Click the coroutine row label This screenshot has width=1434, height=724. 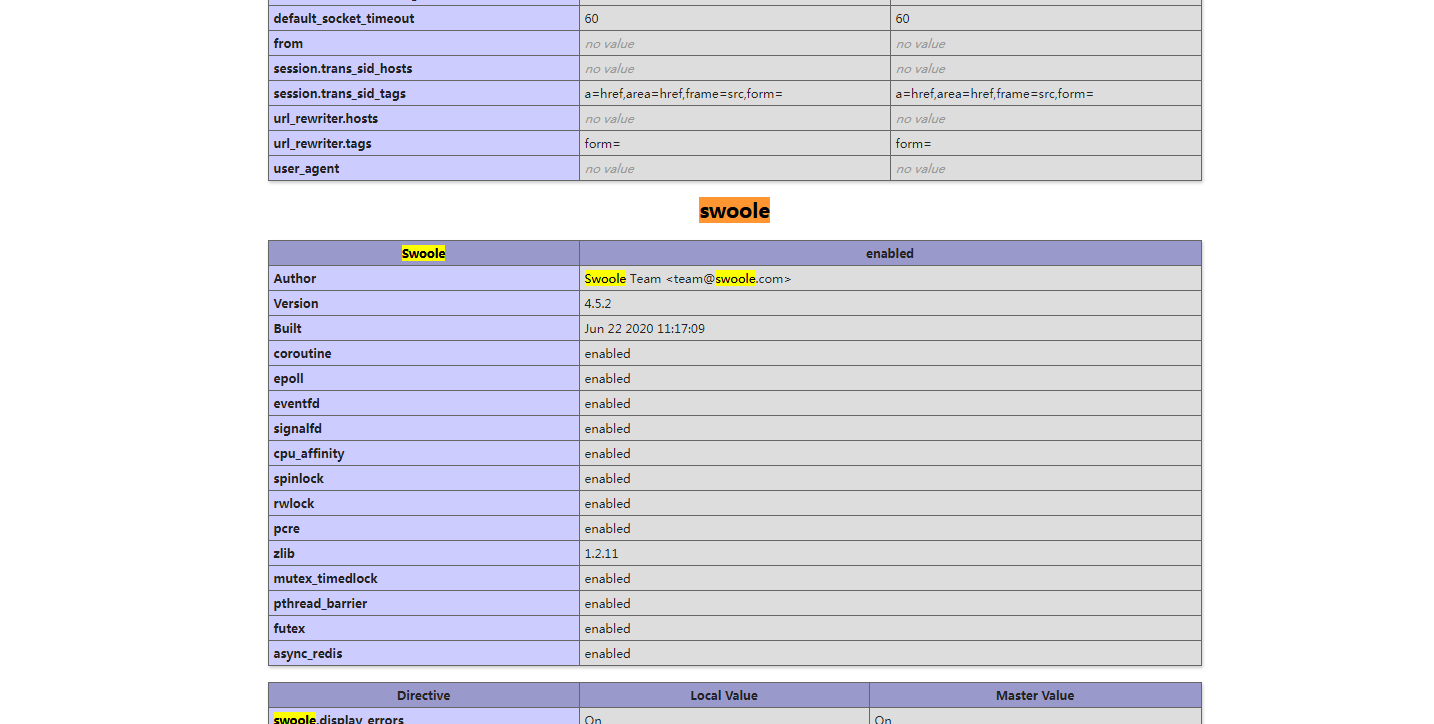coord(302,354)
